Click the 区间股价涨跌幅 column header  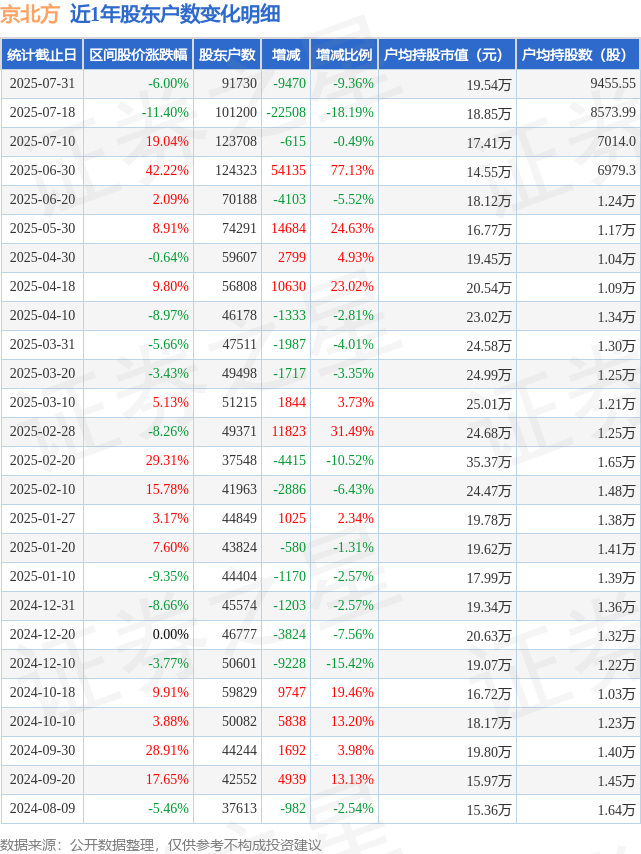click(x=138, y=54)
